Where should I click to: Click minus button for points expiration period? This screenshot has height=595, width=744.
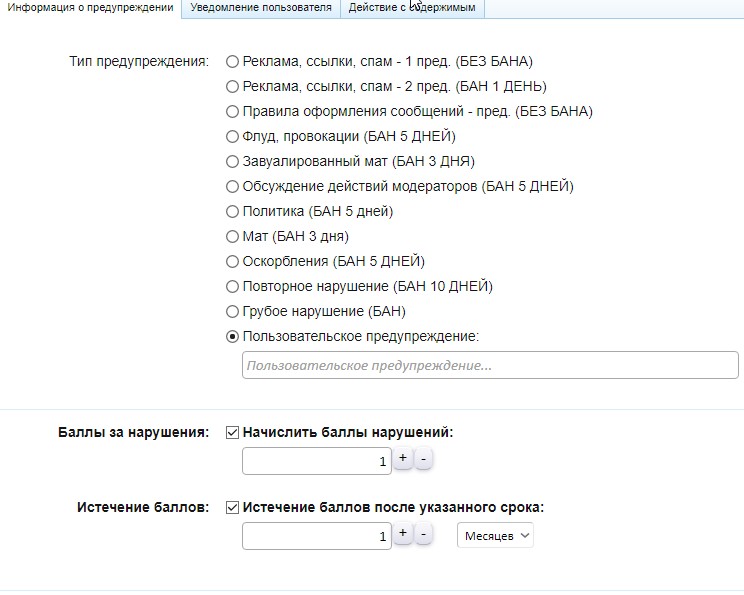pyautogui.click(x=423, y=534)
